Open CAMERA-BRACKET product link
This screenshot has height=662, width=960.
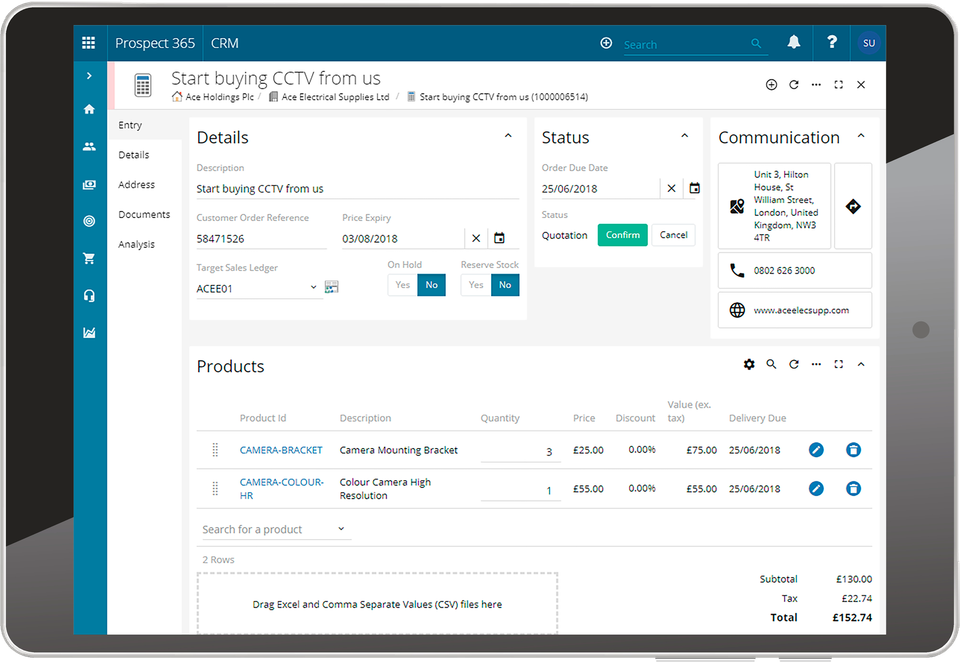(281, 450)
